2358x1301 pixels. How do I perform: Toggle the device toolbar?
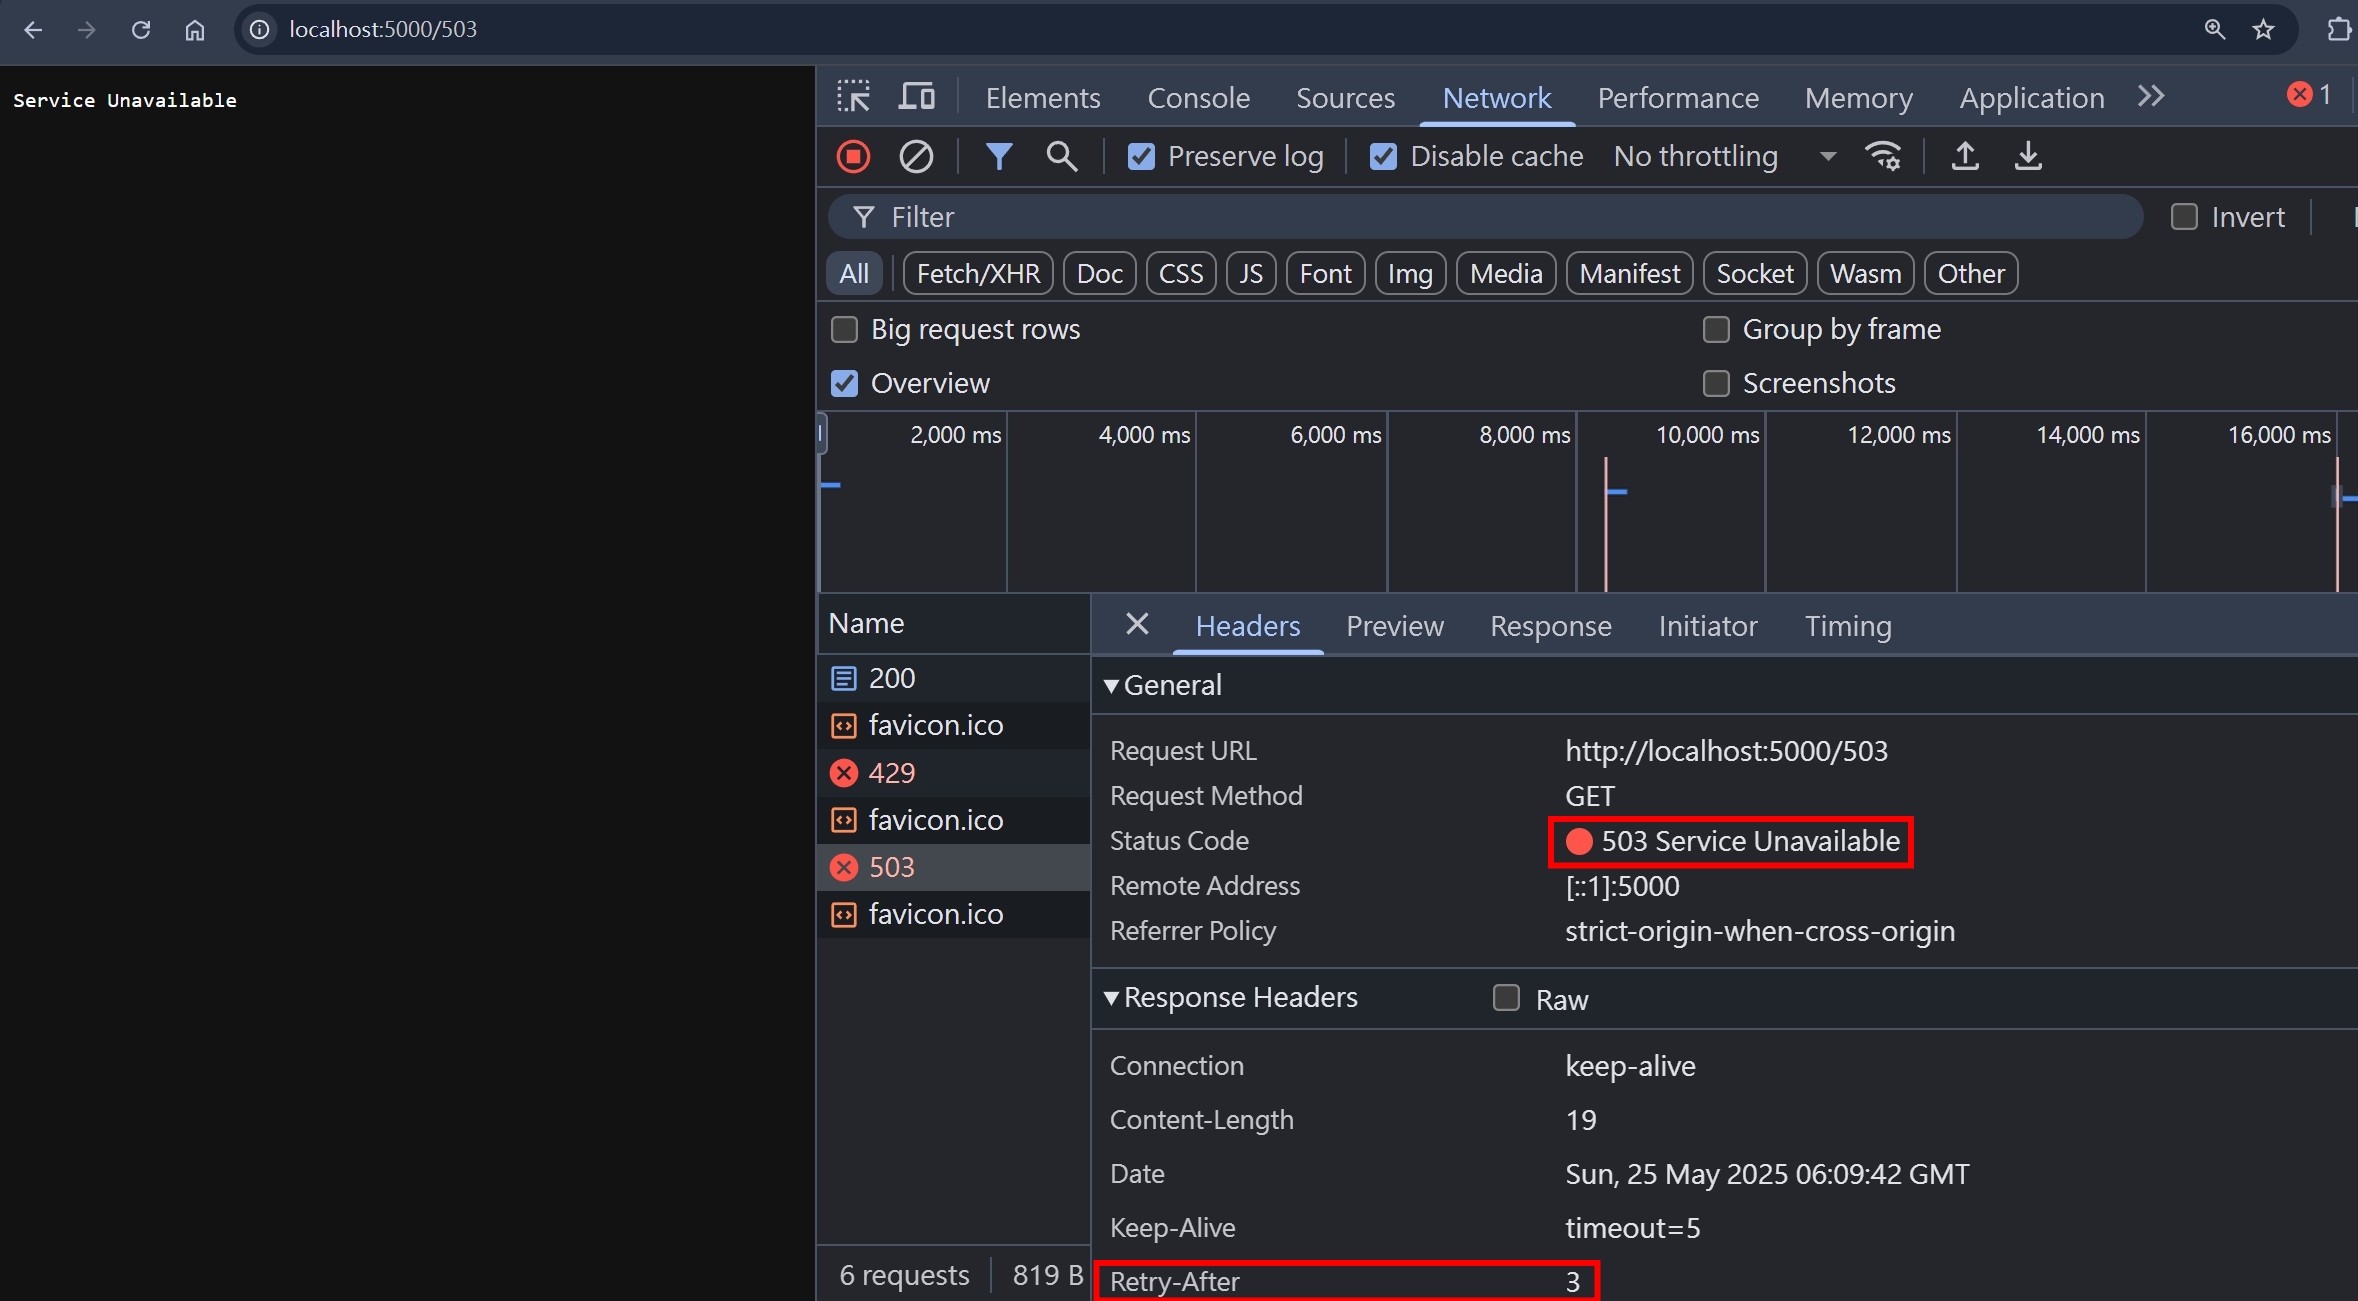916,97
